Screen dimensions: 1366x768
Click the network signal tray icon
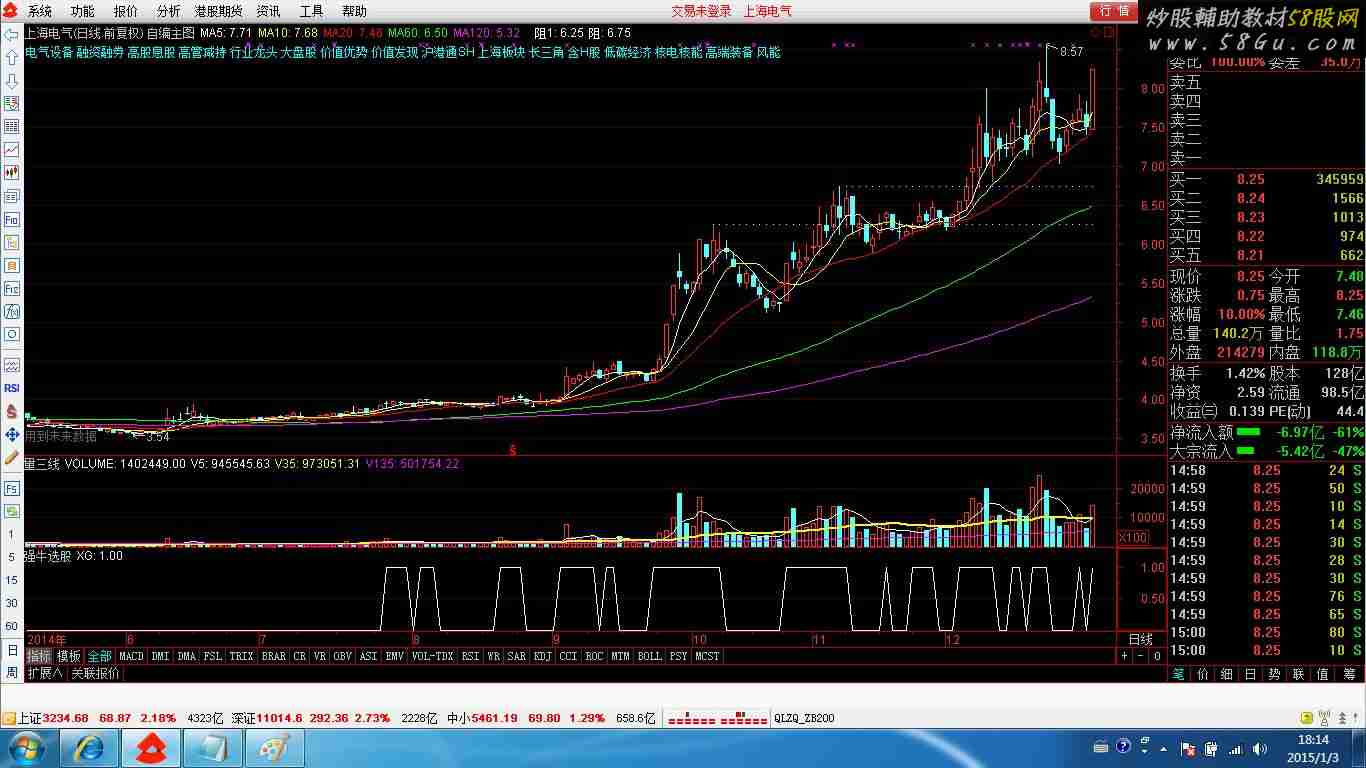click(x=1234, y=748)
